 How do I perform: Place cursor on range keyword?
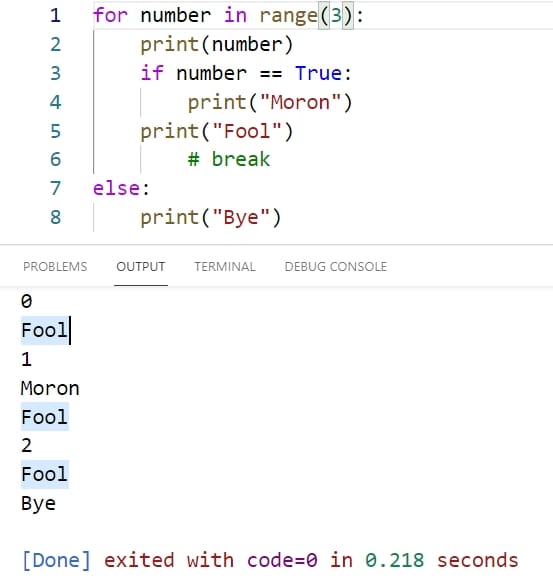tap(288, 16)
